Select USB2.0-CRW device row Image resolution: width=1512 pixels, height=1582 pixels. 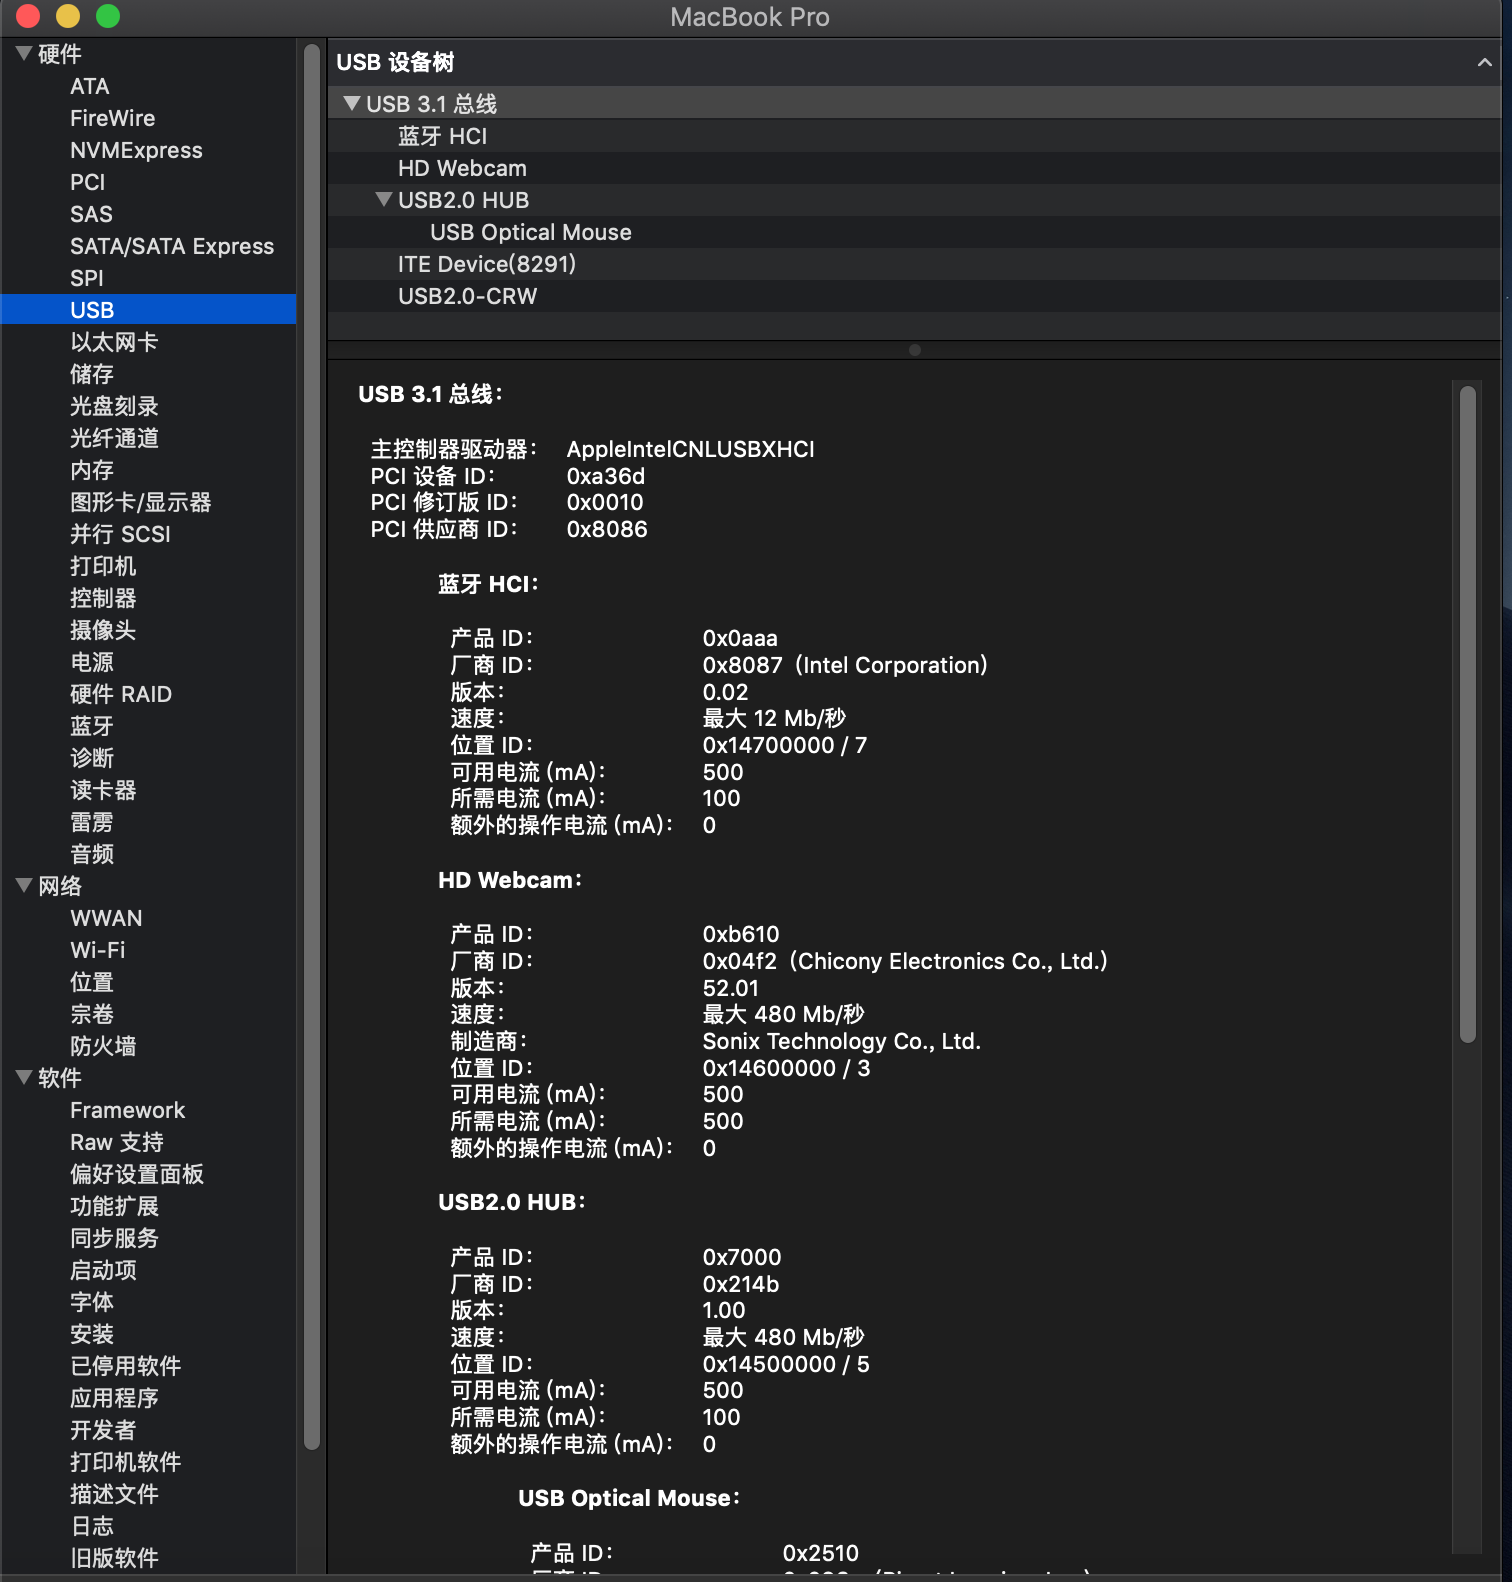click(914, 296)
